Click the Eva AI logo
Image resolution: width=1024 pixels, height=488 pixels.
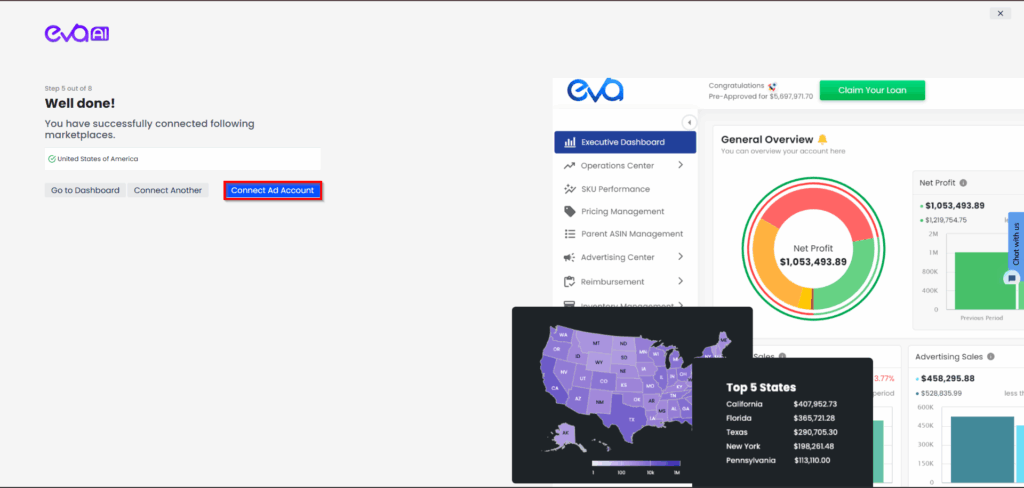pyautogui.click(x=76, y=33)
